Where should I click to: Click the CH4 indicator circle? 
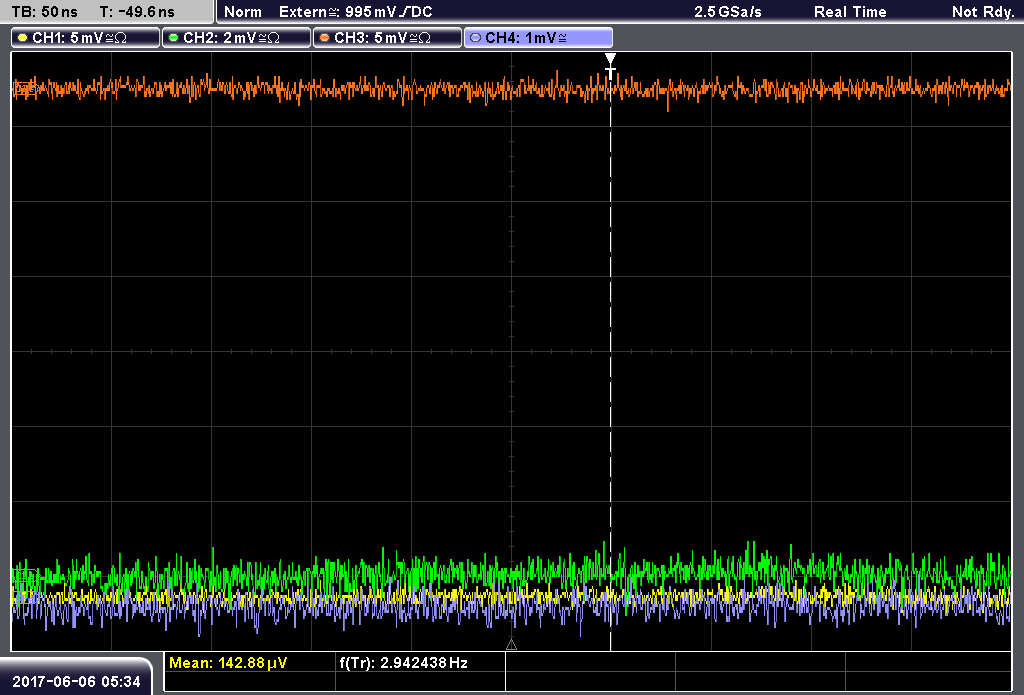[475, 38]
